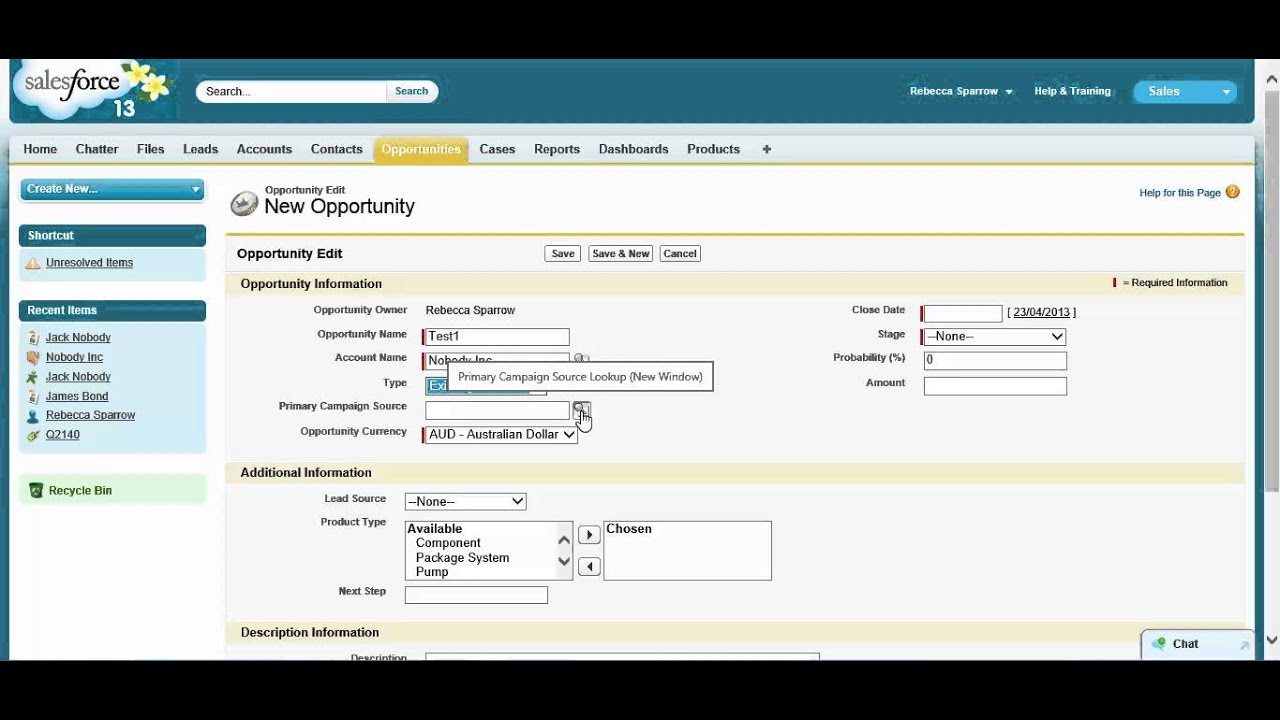Select Component in Available list
This screenshot has width=1280, height=720.
(x=448, y=543)
